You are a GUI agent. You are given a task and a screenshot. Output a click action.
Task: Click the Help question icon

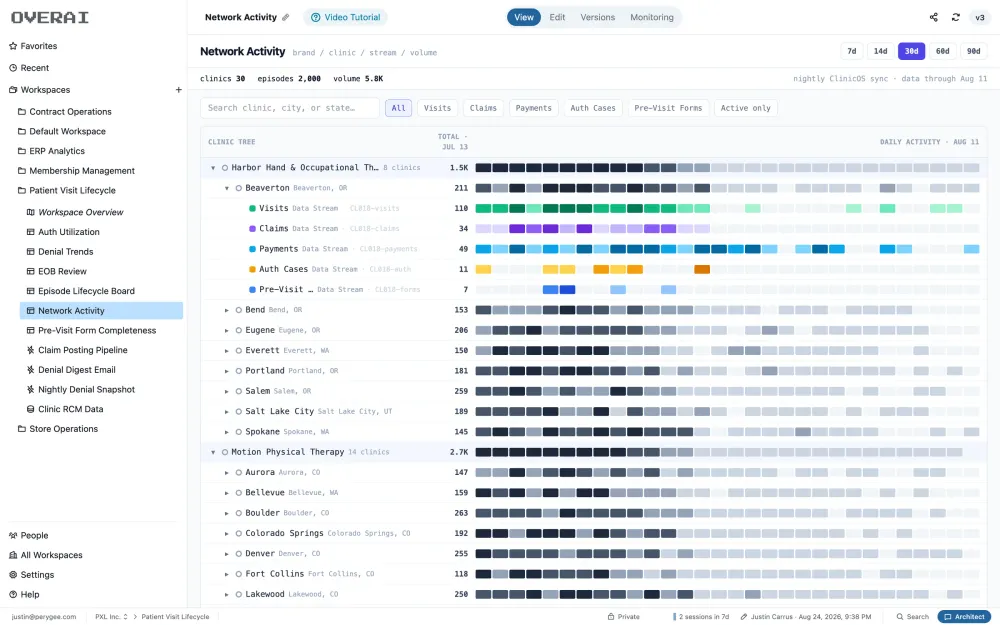click(x=13, y=595)
